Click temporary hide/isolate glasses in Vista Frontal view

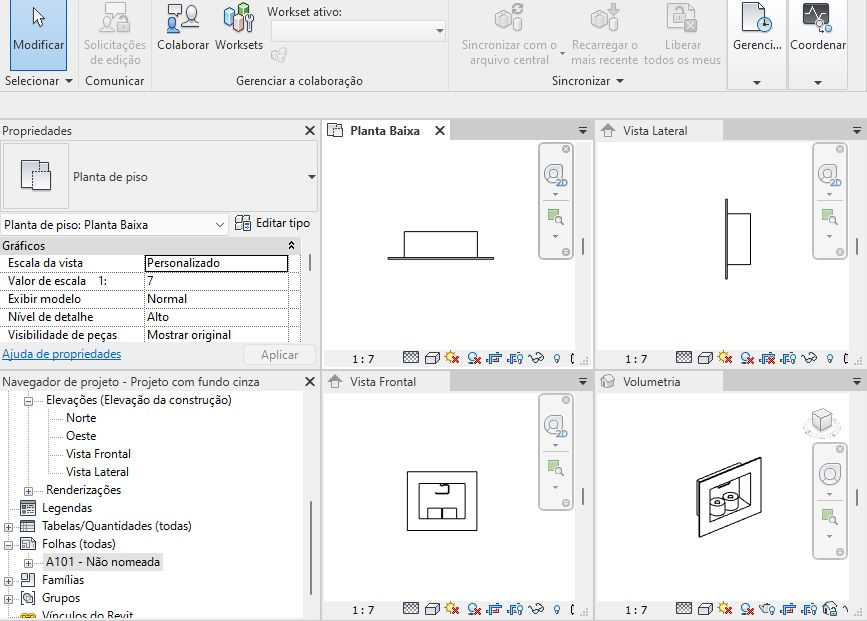535,609
